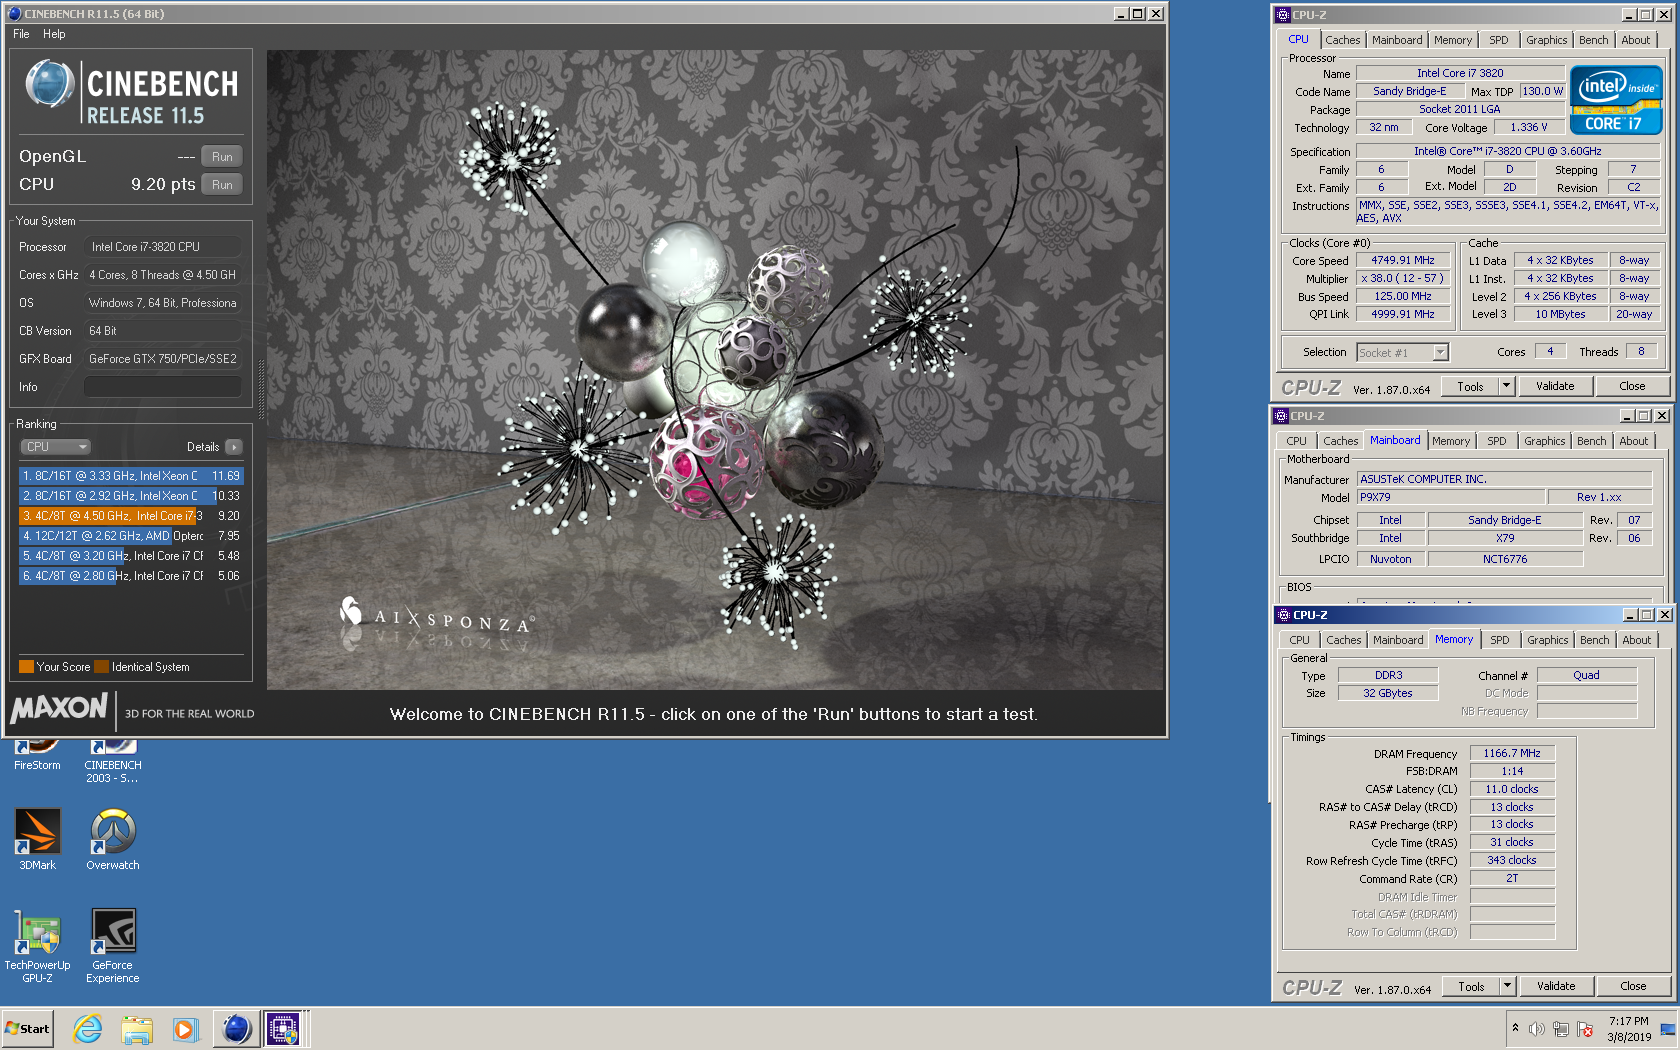Click the CPU-Z icon in top window title bar

pyautogui.click(x=1282, y=15)
